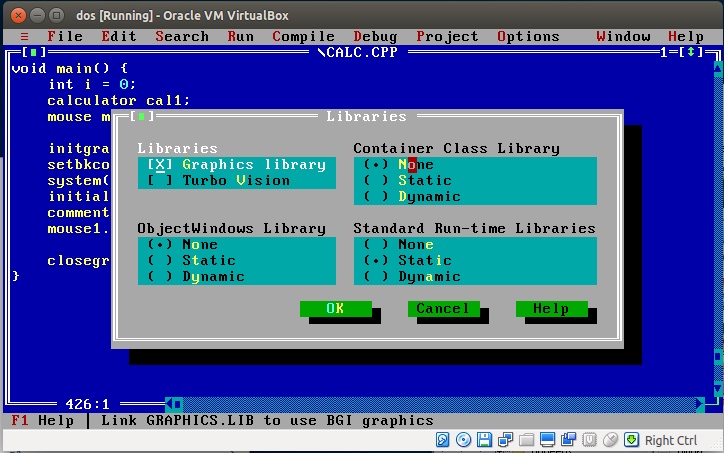Image resolution: width=724 pixels, height=453 pixels.
Task: Click the green host key arrow icon
Action: 631,439
